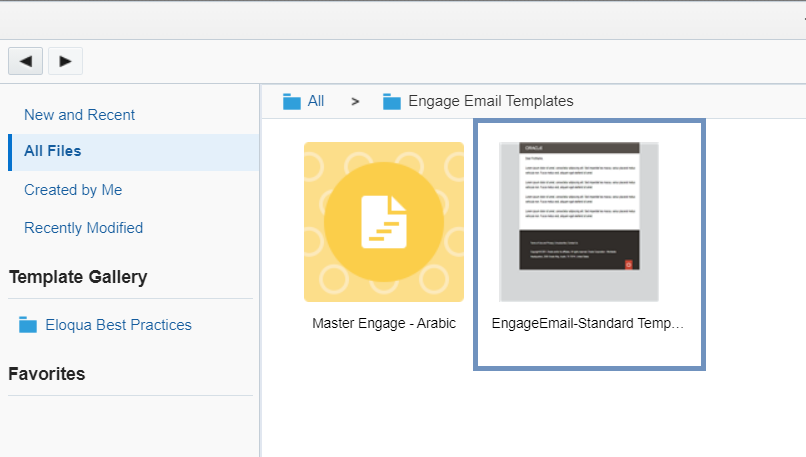The image size is (806, 457).
Task: Click the back arrow navigation button
Action: pyautogui.click(x=25, y=61)
